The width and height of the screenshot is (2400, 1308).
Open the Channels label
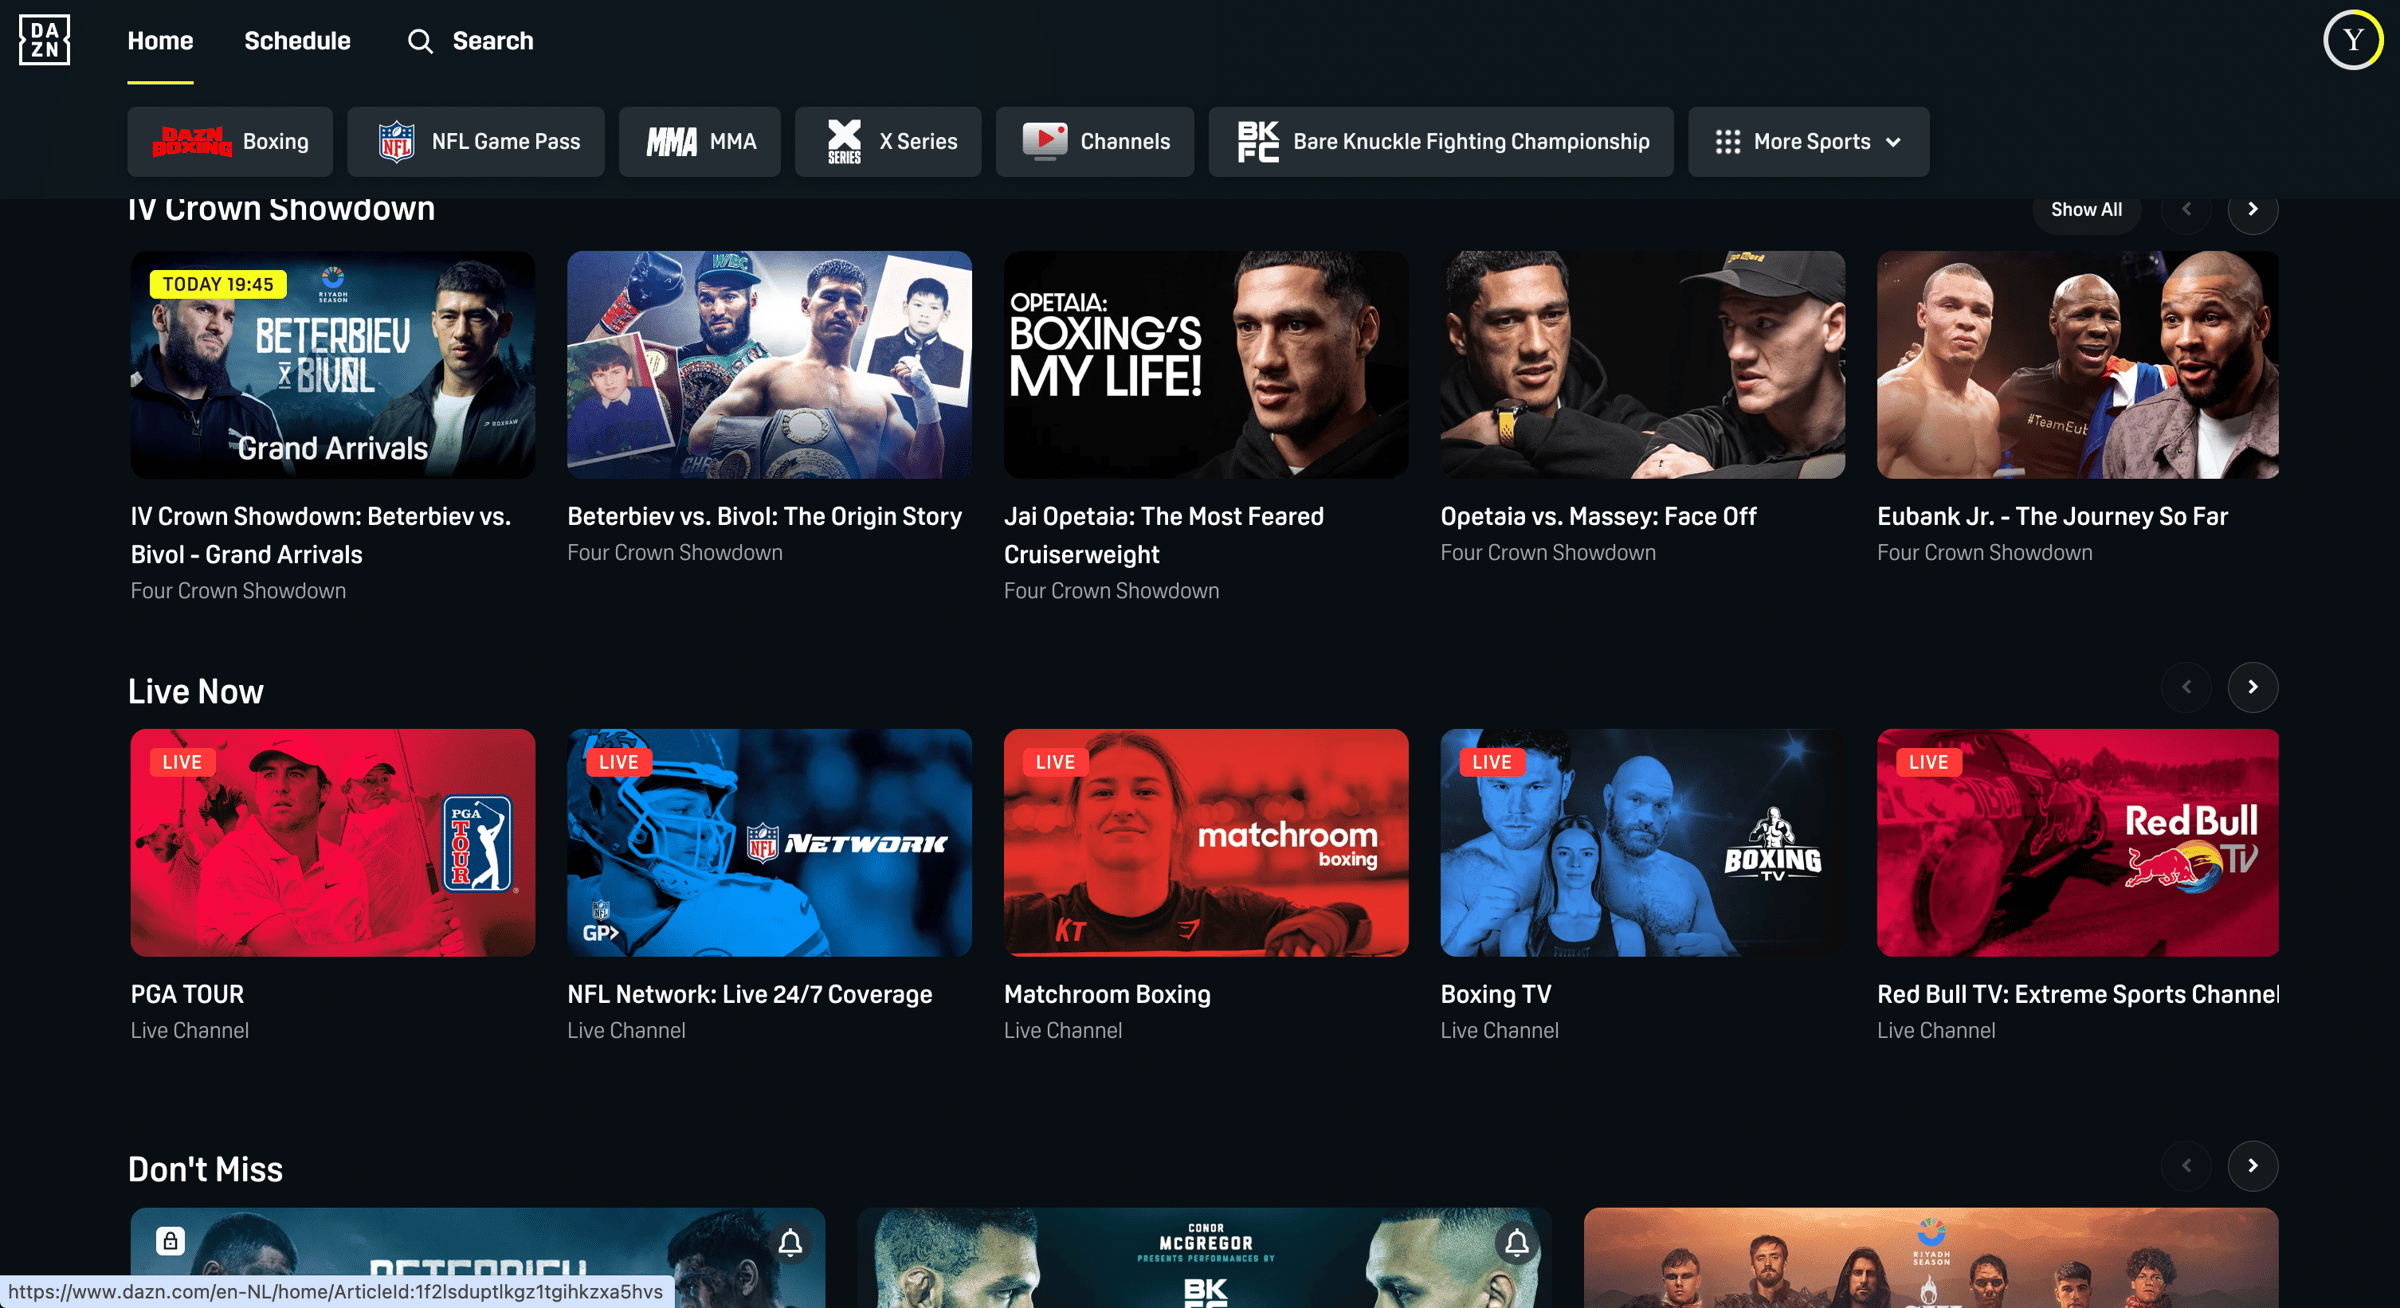pos(1125,142)
